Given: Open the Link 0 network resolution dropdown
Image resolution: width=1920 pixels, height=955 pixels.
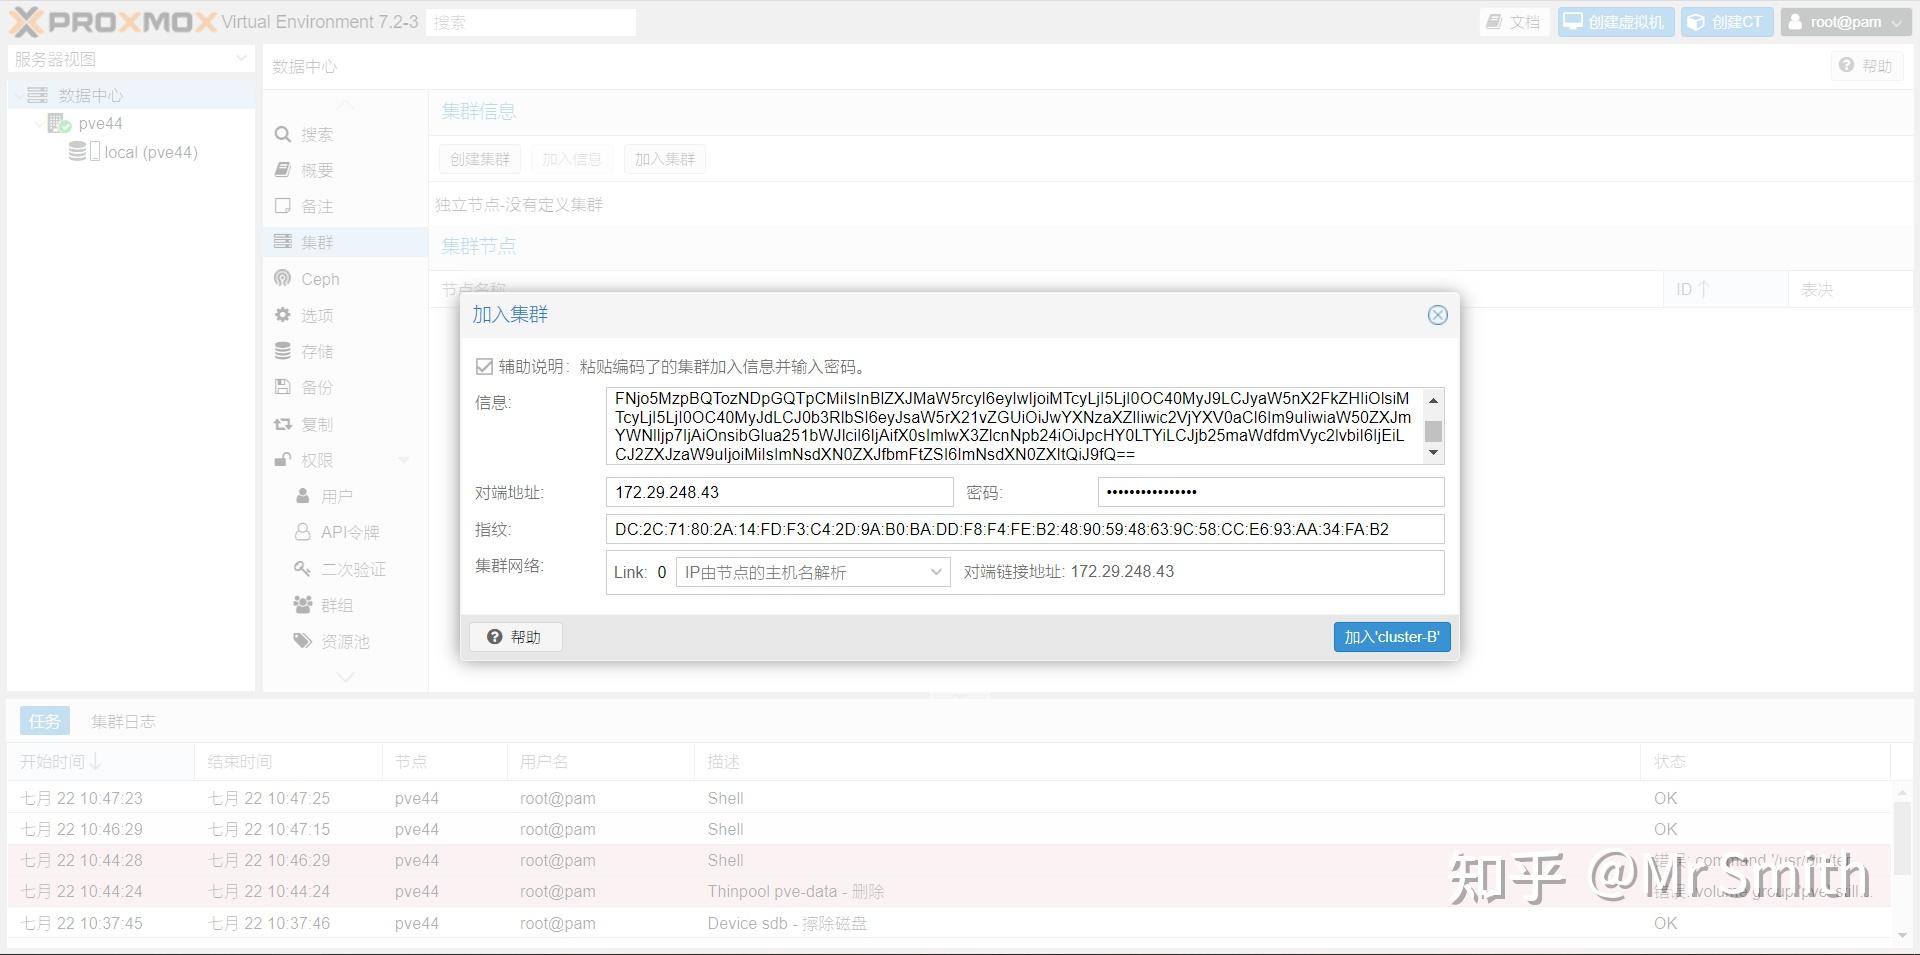Looking at the screenshot, I should pos(934,572).
